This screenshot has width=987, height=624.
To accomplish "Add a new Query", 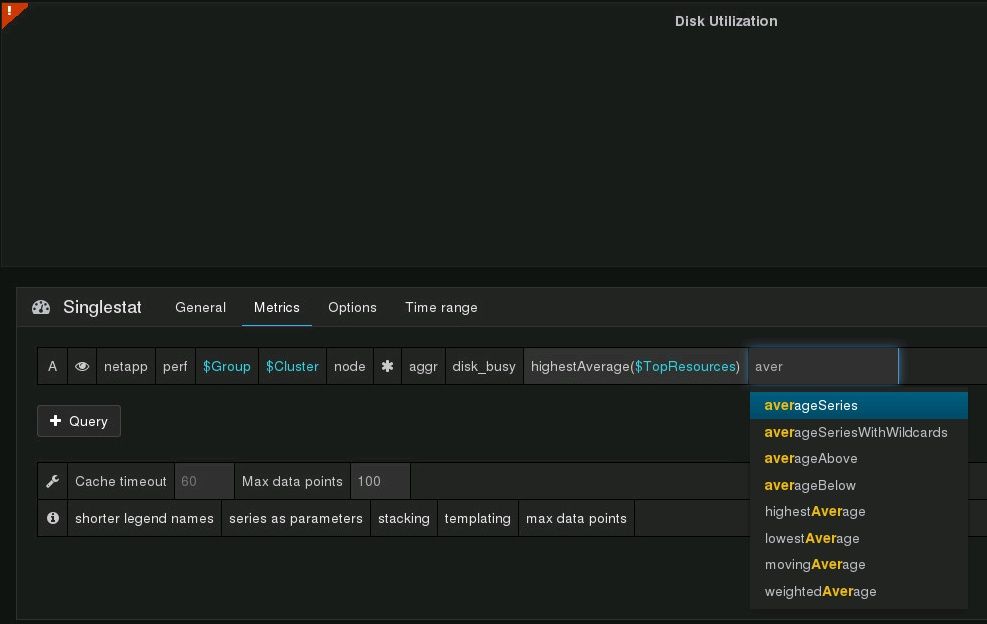I will 79,421.
